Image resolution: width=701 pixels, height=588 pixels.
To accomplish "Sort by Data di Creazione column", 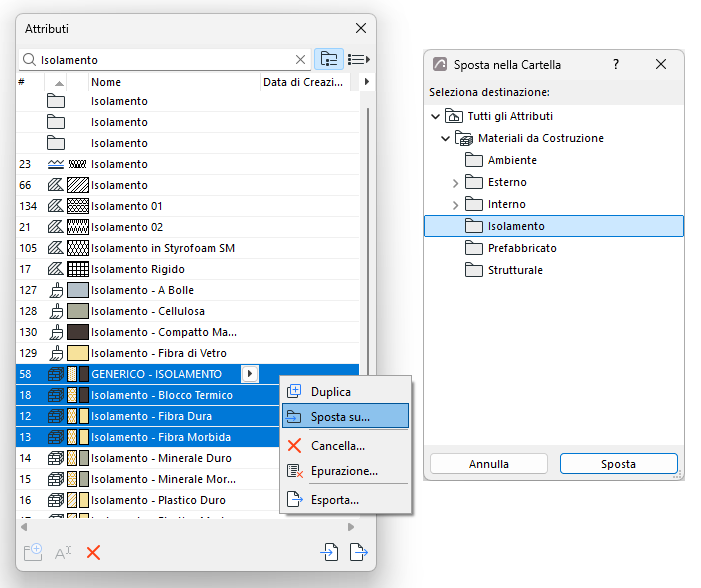I will (303, 82).
